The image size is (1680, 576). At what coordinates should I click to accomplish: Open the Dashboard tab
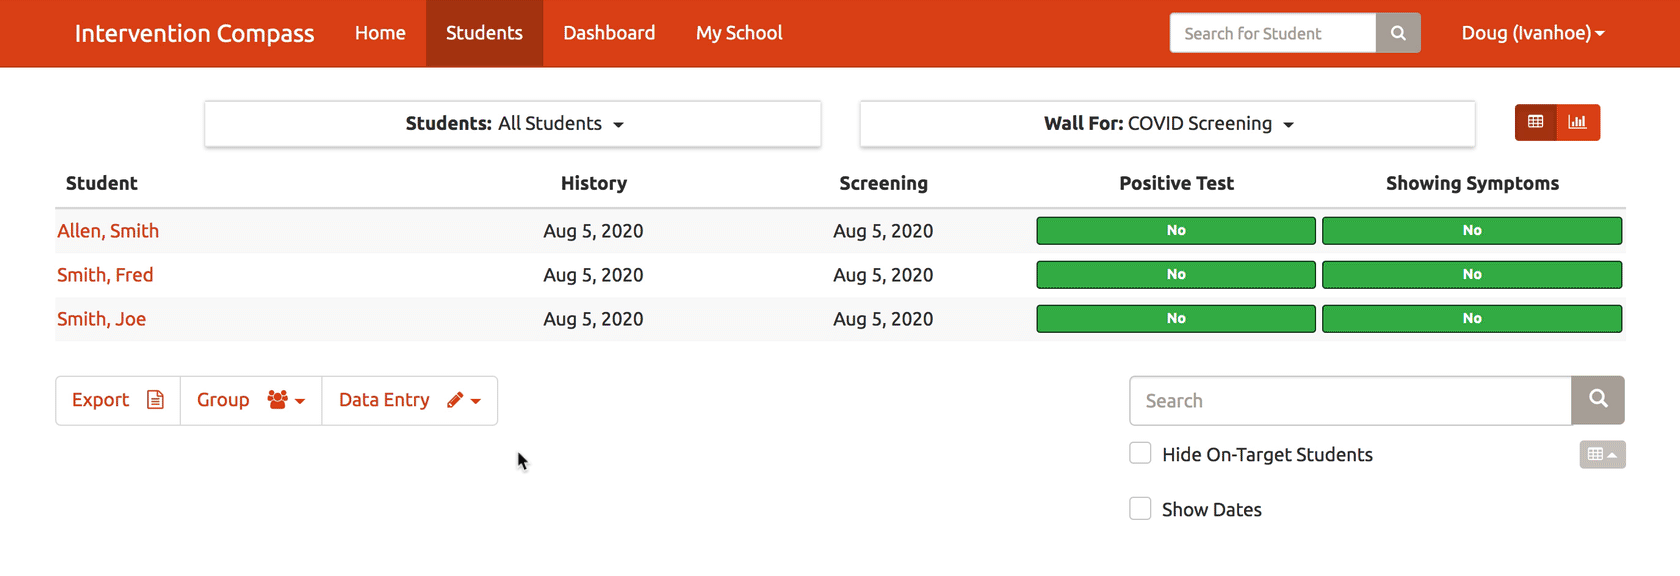tap(609, 33)
